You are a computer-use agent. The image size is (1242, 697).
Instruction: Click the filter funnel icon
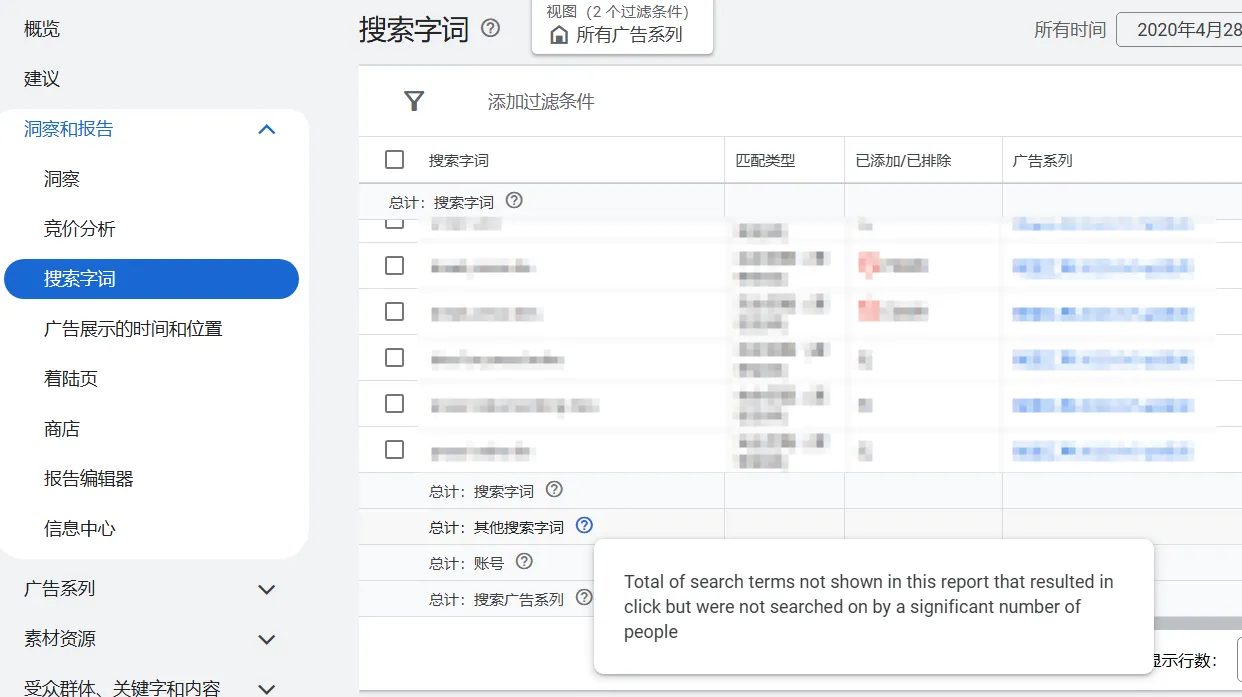click(x=414, y=101)
